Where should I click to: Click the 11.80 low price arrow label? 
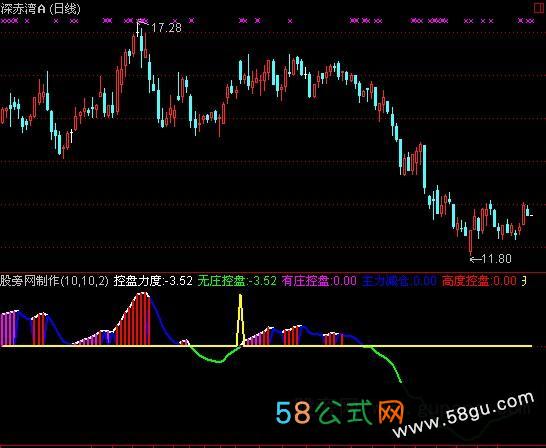[490, 259]
